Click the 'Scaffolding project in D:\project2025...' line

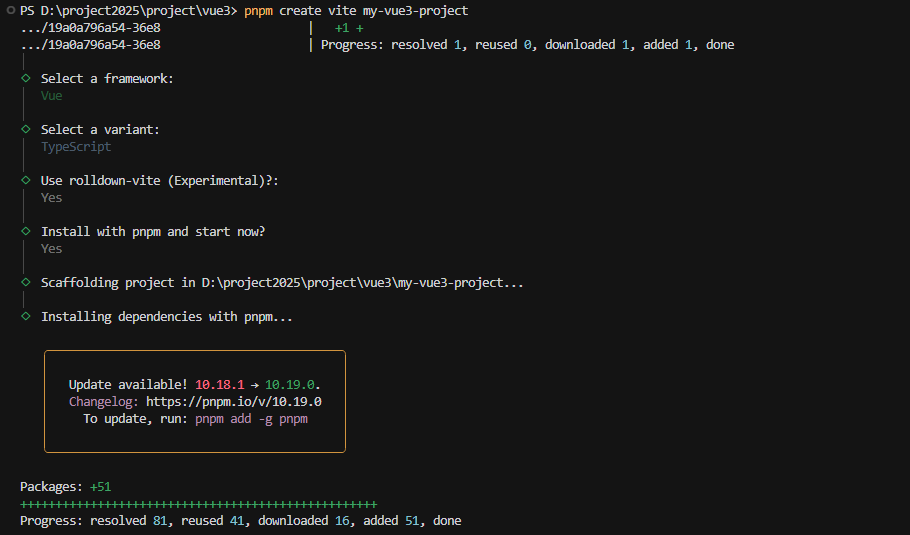click(x=282, y=283)
